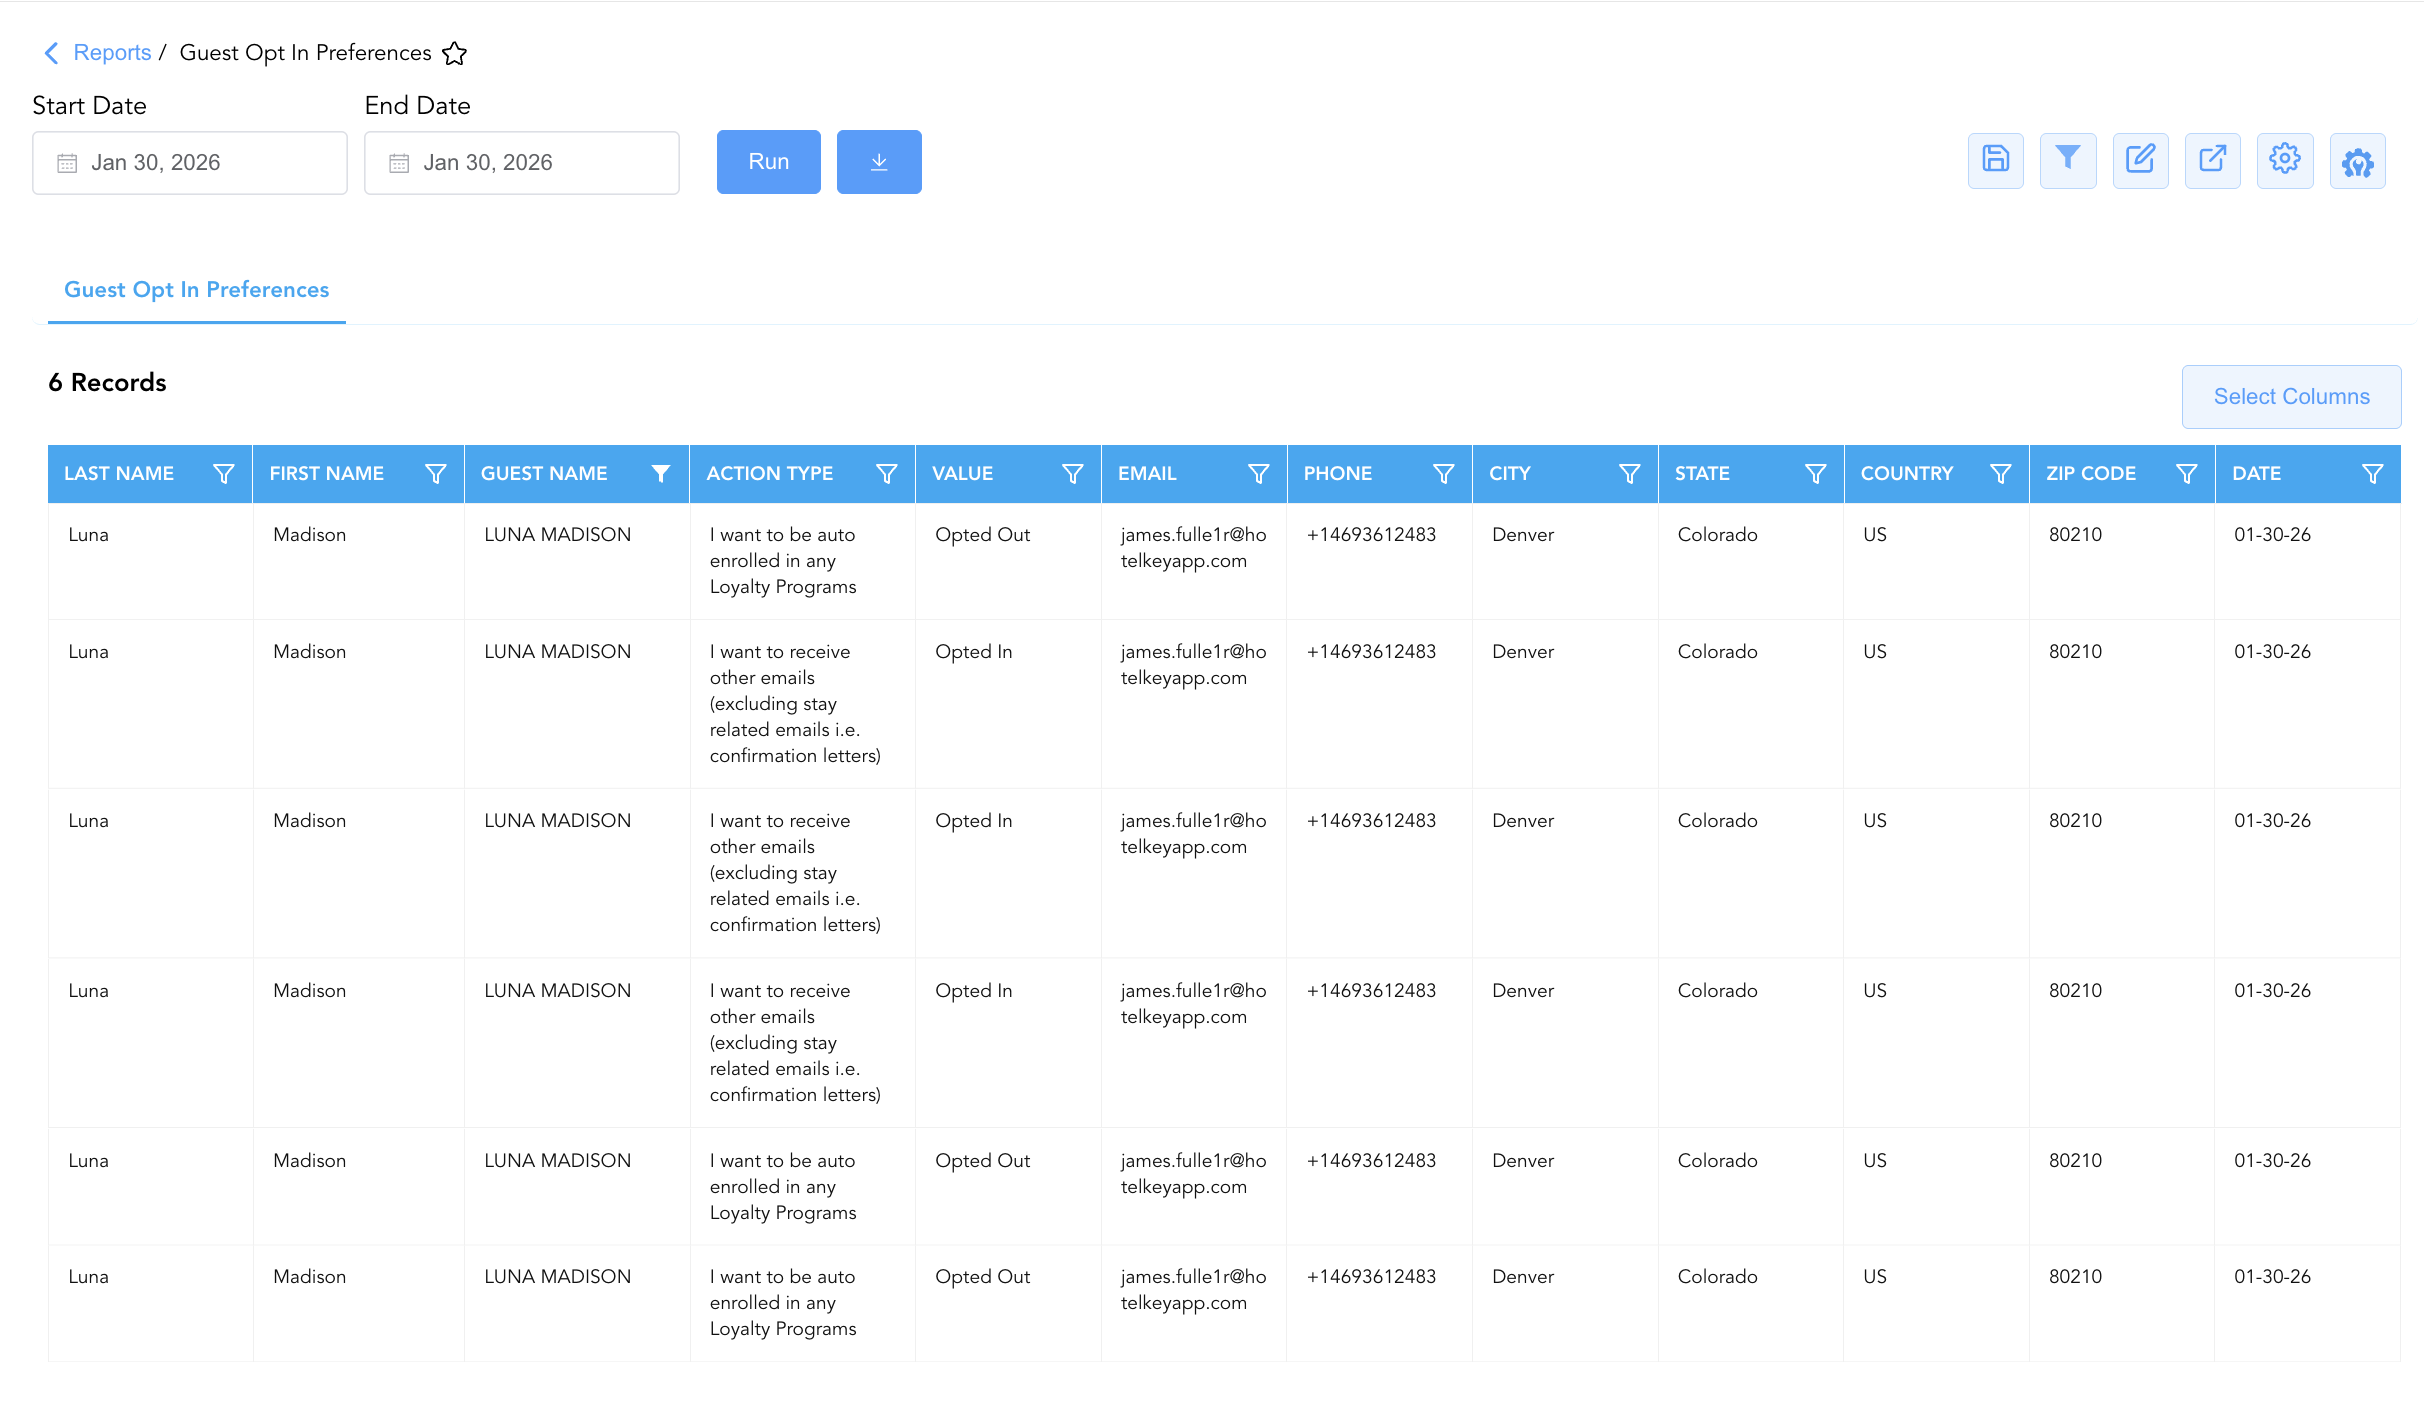Filter the PHONE column

pyautogui.click(x=1444, y=474)
